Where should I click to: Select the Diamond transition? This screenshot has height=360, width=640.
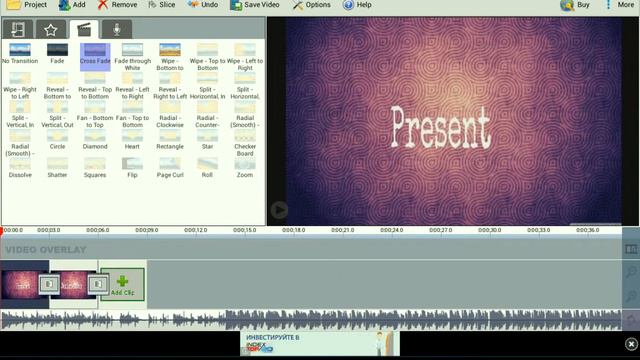(95, 140)
